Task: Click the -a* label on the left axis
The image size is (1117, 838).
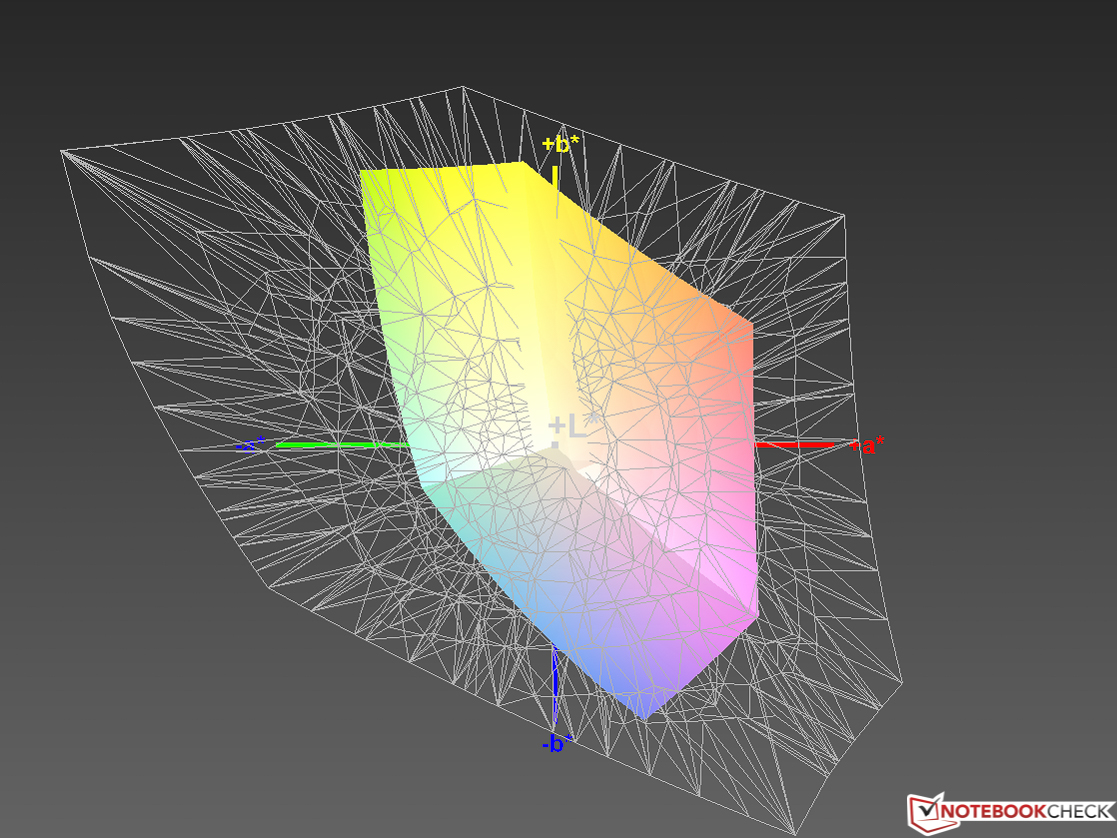Action: click(x=250, y=445)
